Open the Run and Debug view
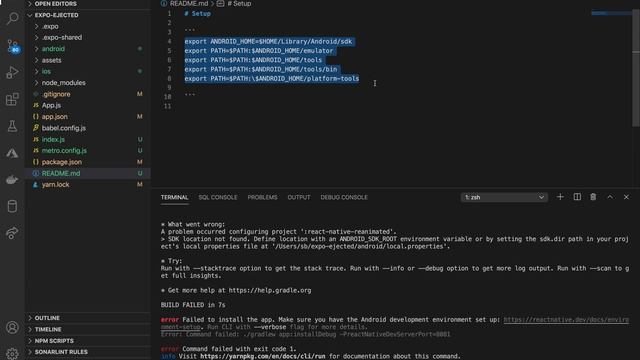The image size is (640, 360). click(x=12, y=73)
